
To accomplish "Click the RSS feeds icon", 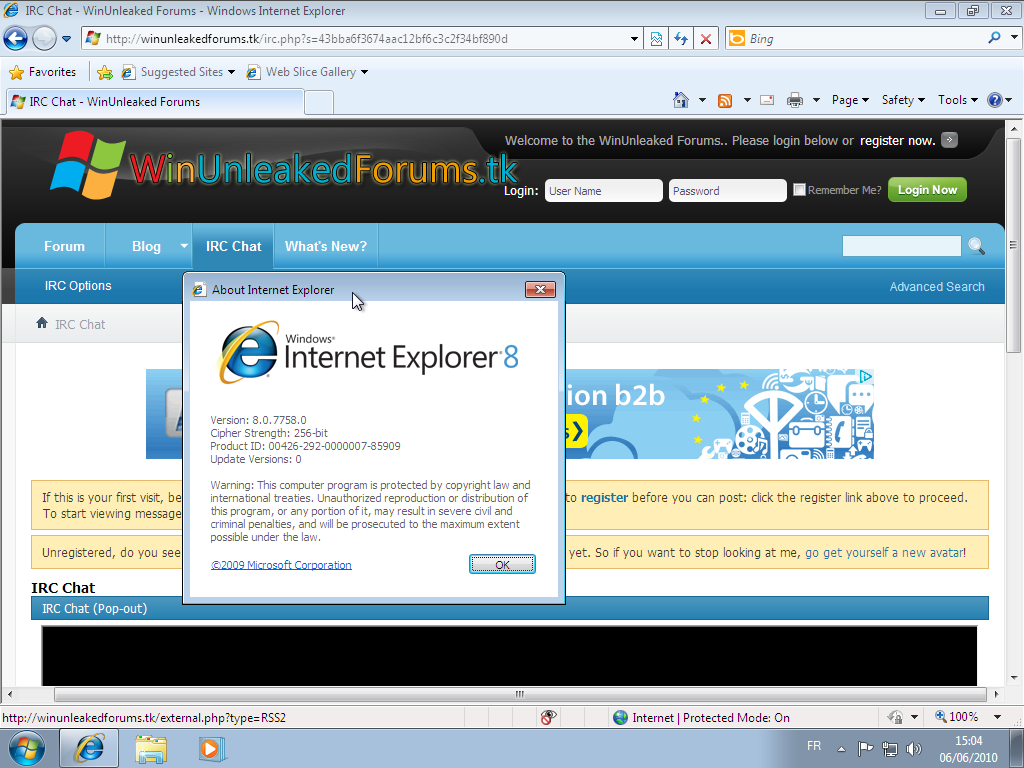I will [x=725, y=100].
